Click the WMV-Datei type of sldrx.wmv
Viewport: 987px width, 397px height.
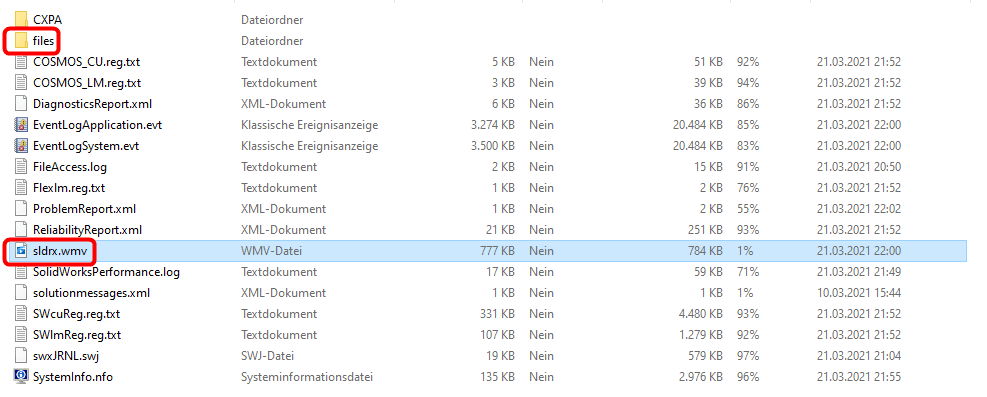[271, 251]
